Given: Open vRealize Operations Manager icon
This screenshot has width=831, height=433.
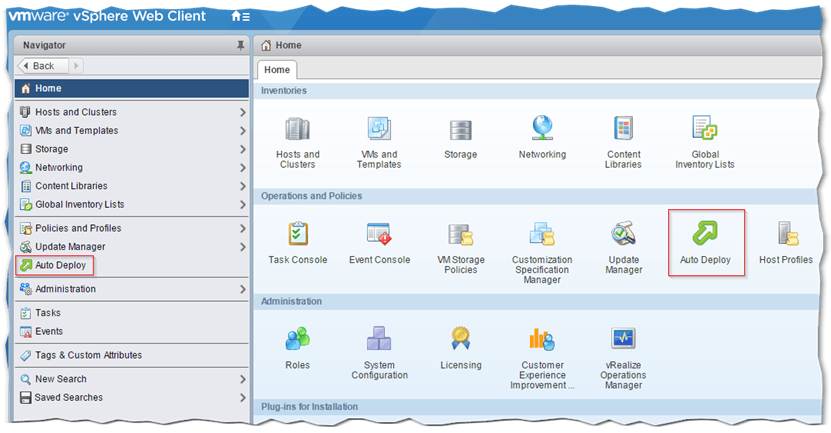Looking at the screenshot, I should (x=623, y=338).
